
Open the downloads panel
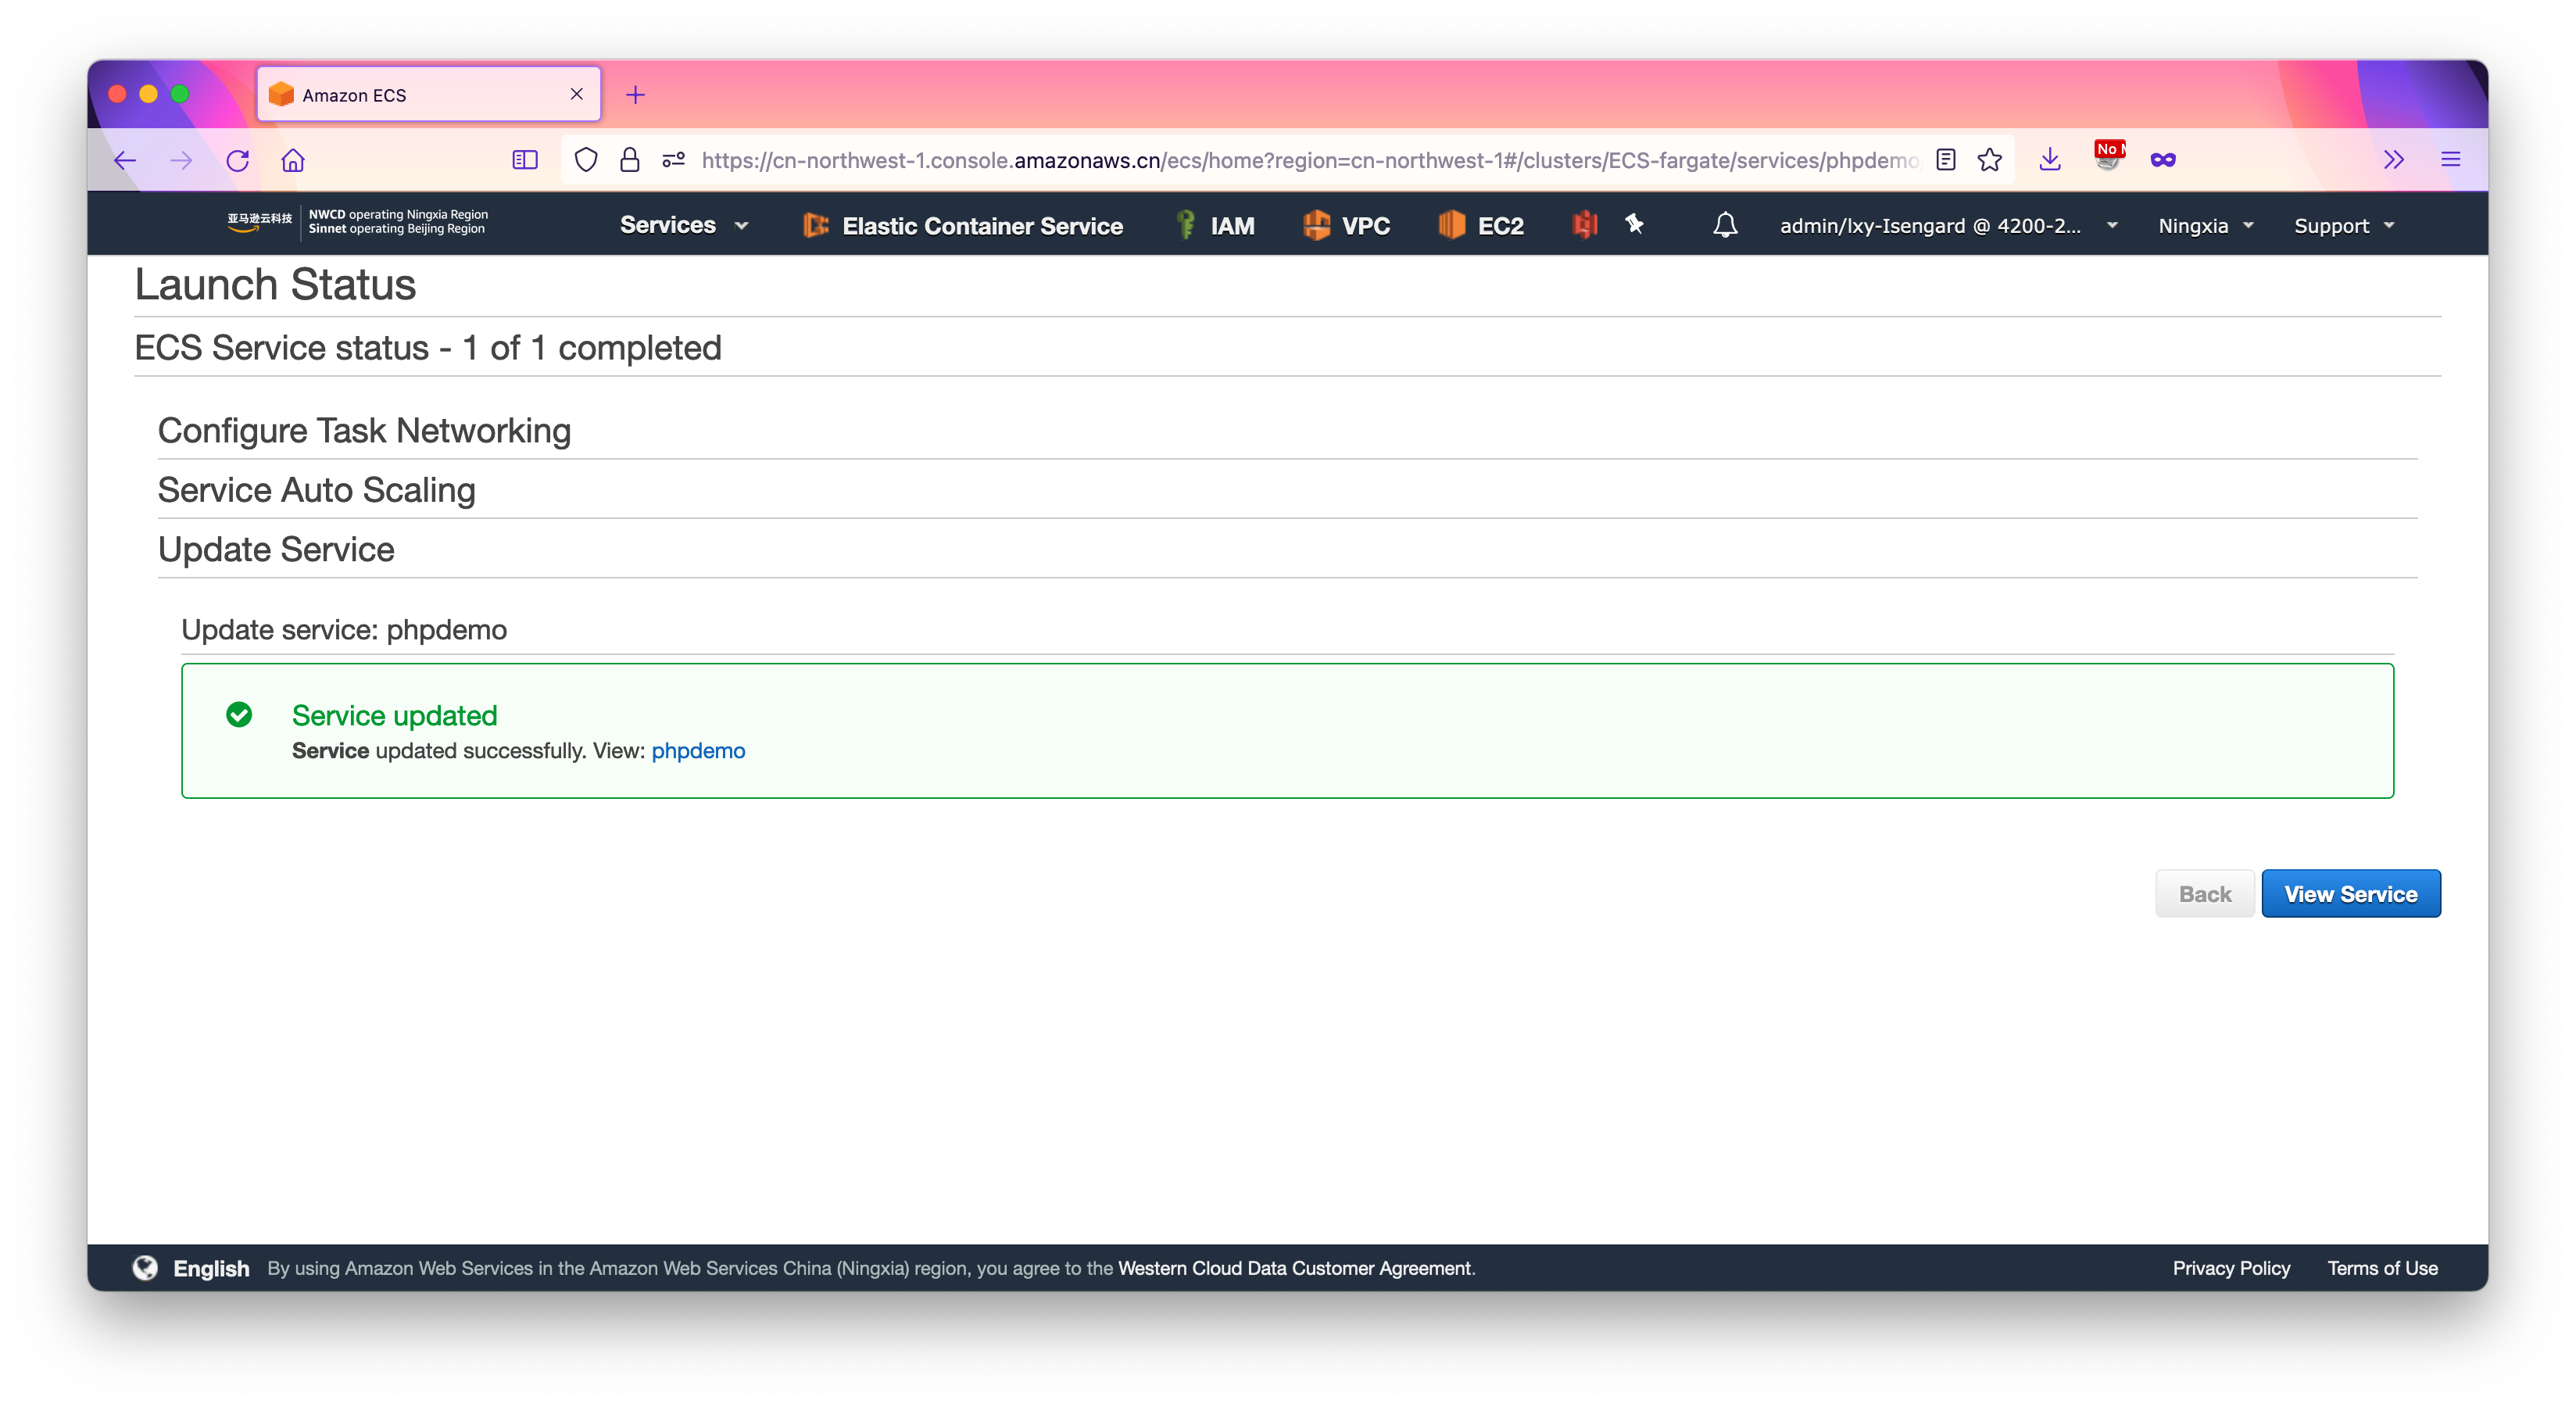[x=2050, y=160]
